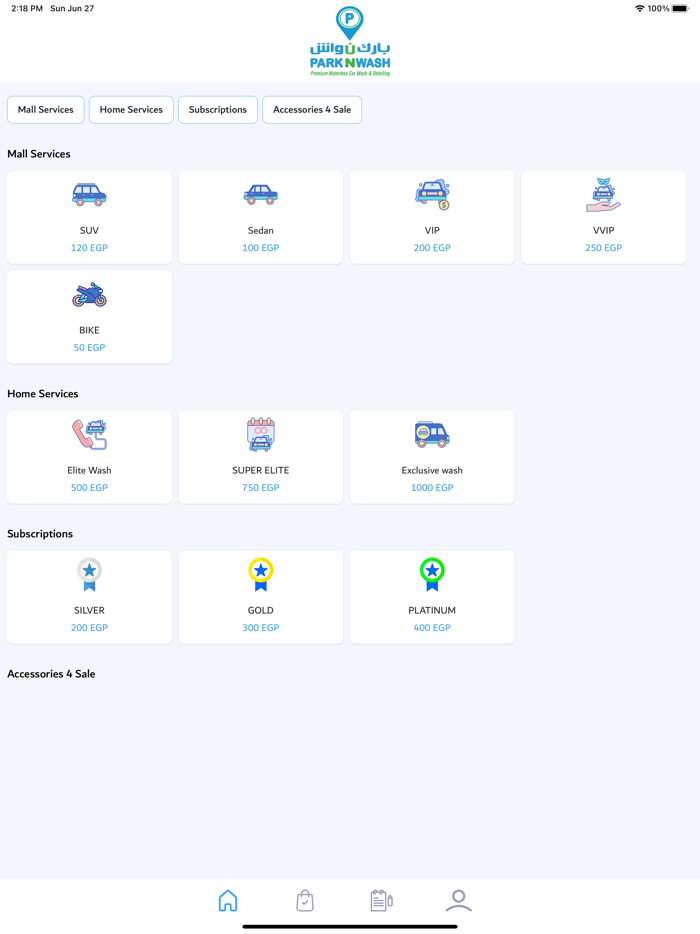Tap the Elite Wash phone icon

[89, 434]
